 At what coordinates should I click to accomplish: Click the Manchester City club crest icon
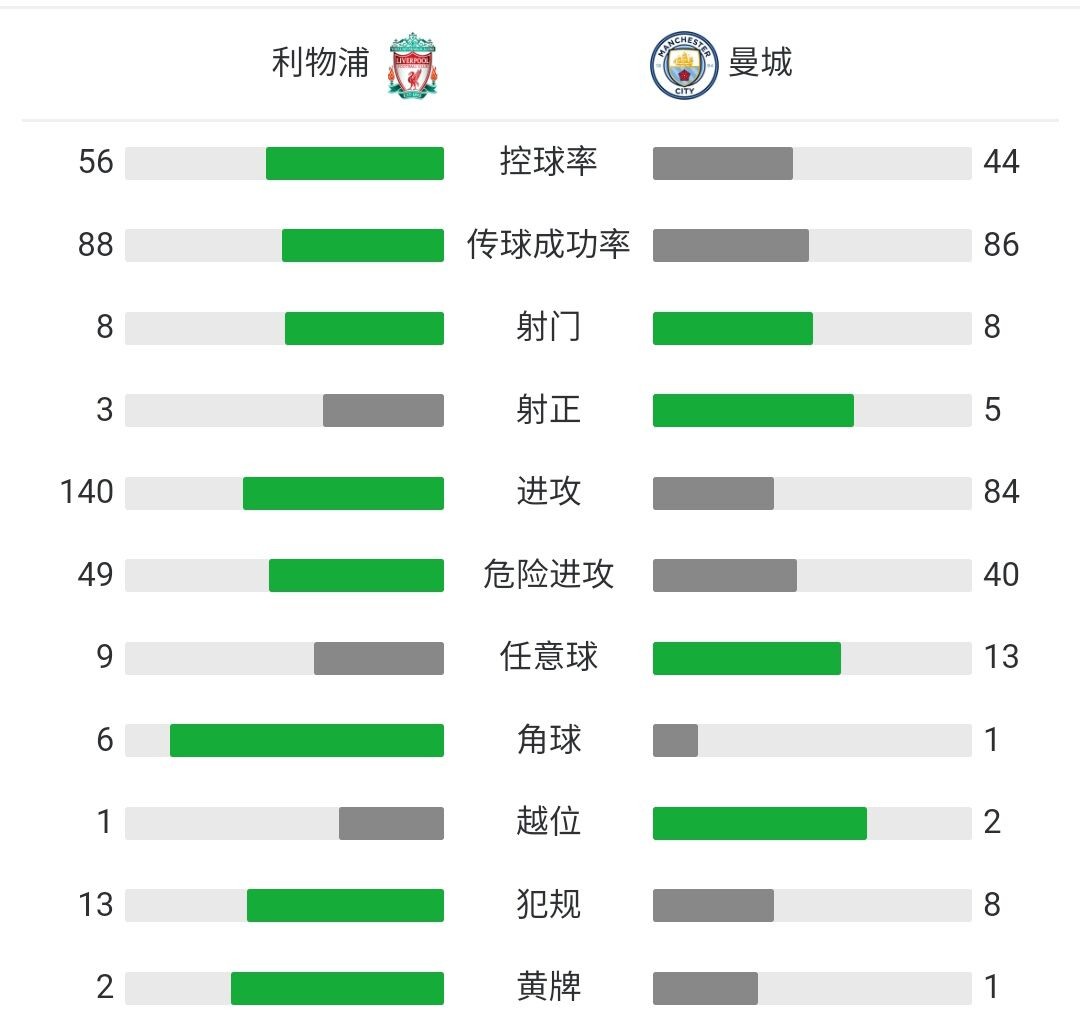(684, 65)
